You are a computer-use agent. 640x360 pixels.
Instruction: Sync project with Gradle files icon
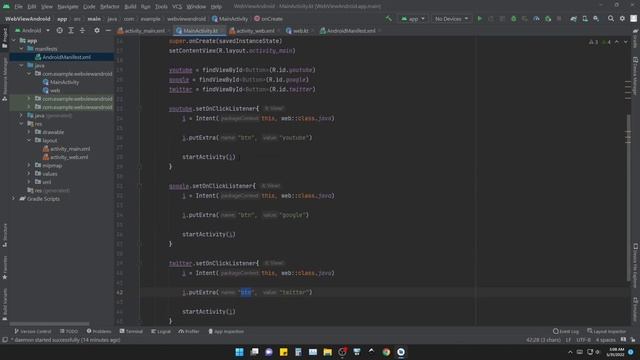(x=573, y=19)
